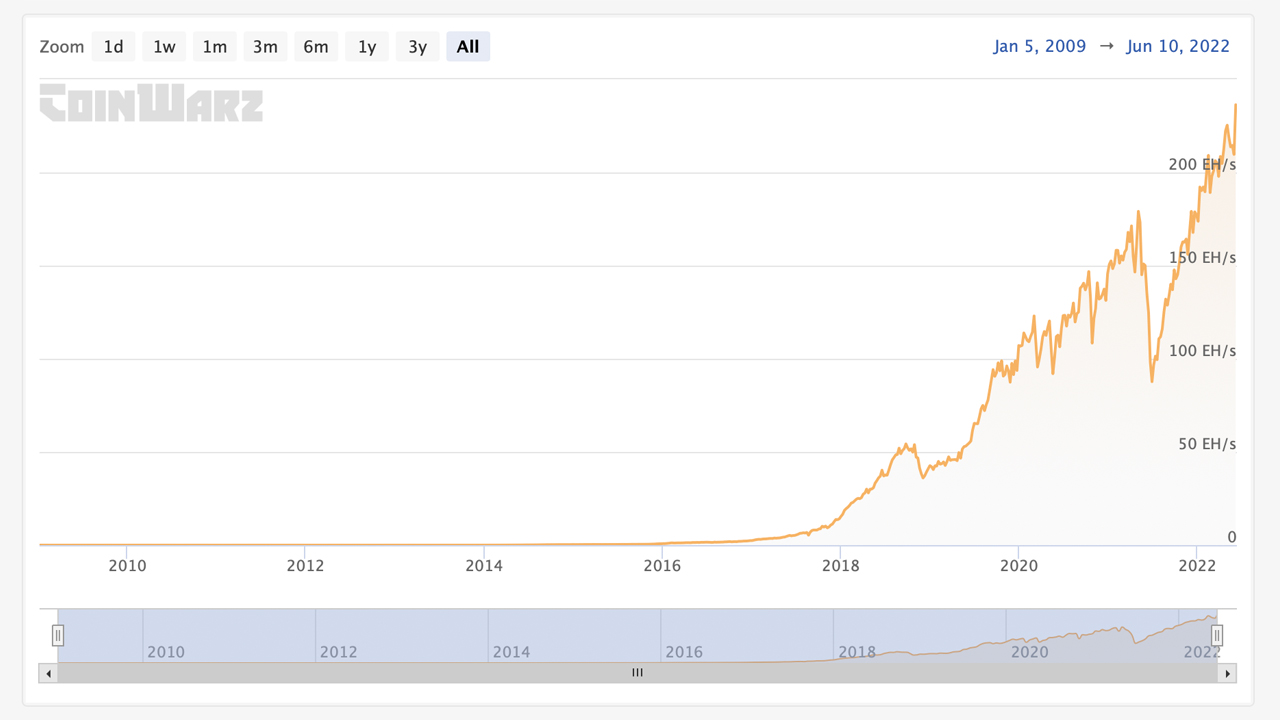Click the scrollbar right arrow
1280x720 pixels.
pos(1226,673)
